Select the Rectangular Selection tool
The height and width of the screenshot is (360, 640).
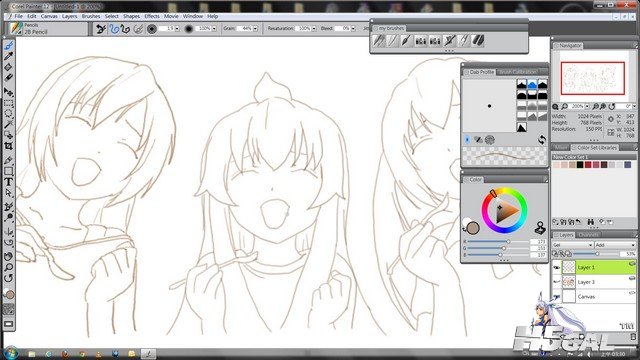point(9,103)
